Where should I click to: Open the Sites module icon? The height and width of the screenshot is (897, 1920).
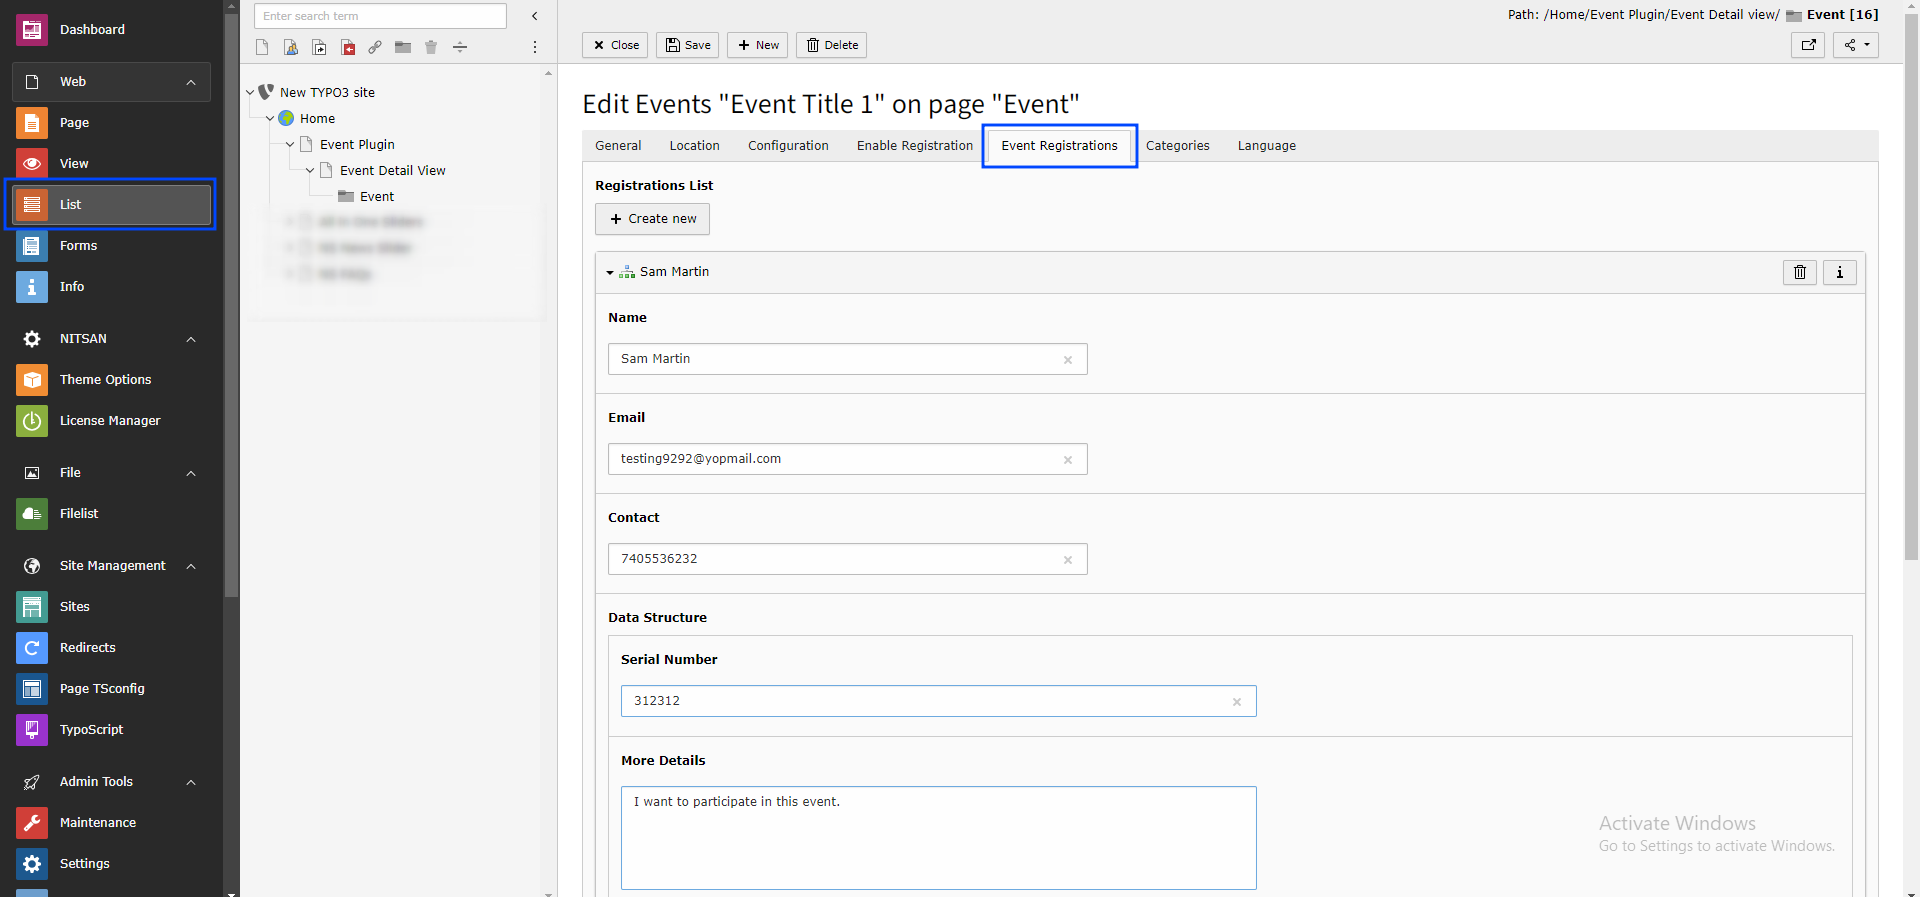[x=32, y=607]
